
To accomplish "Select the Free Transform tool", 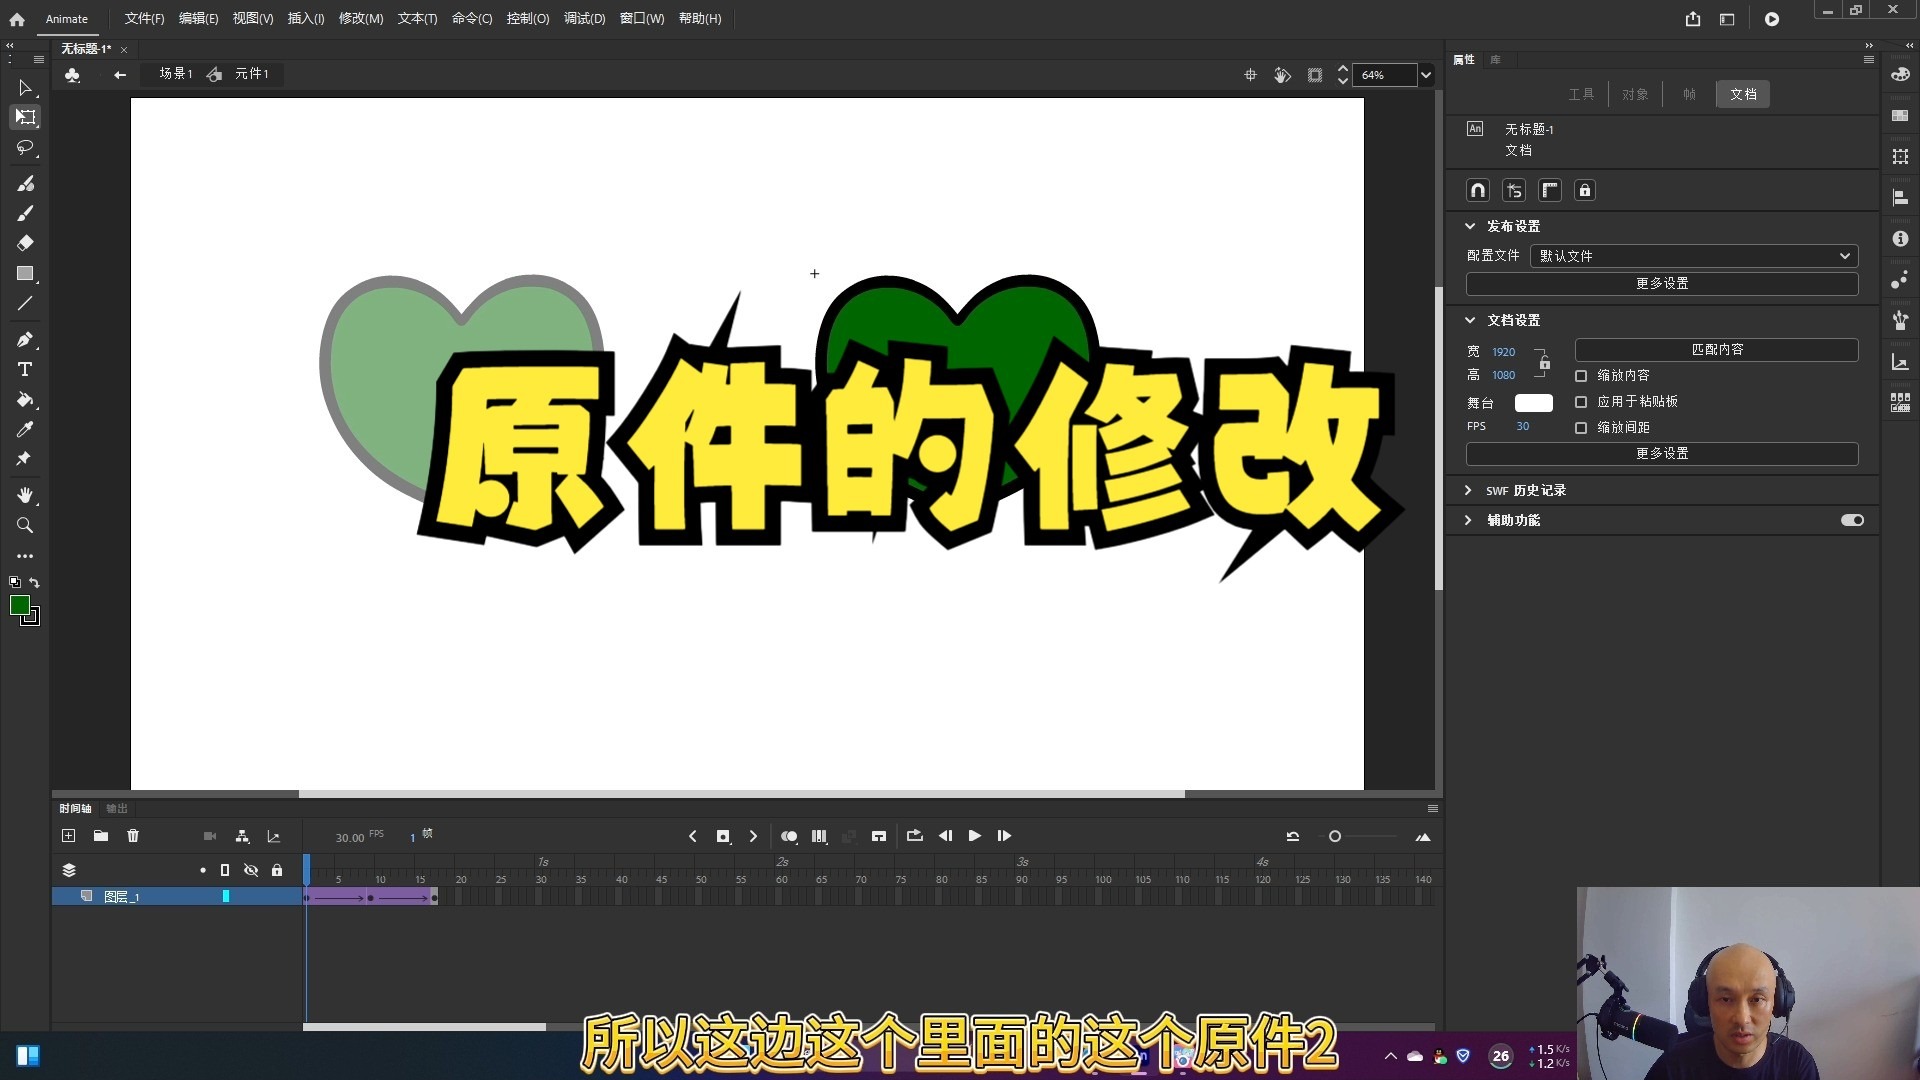I will [25, 117].
